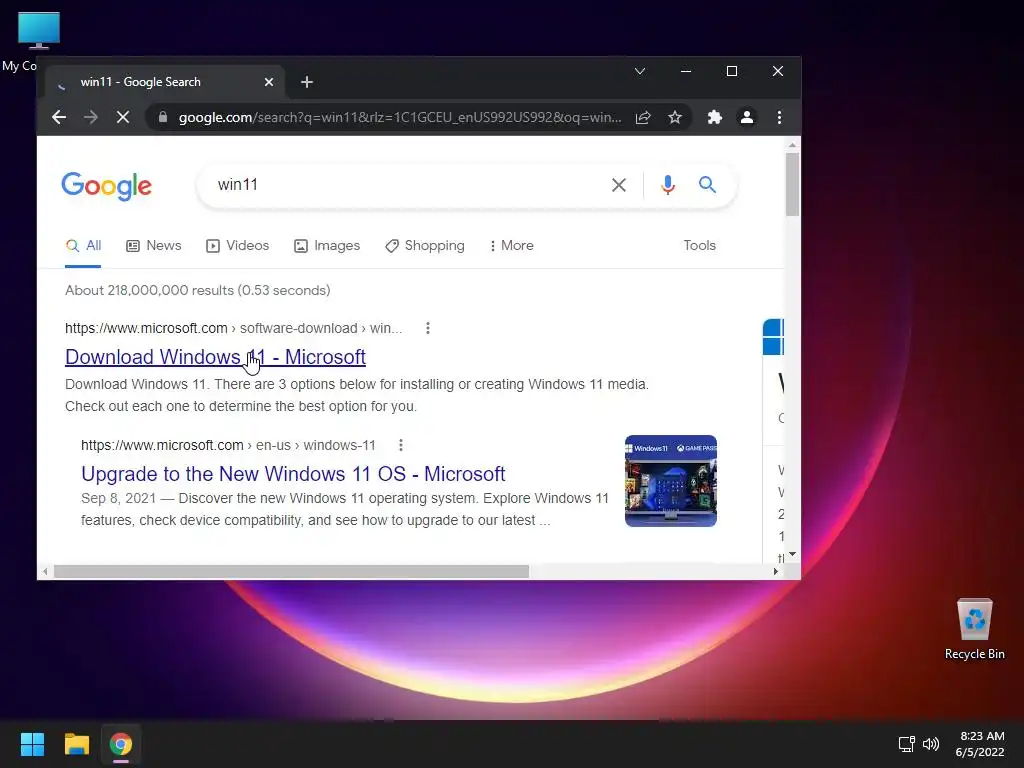Go back to the previous page in Chrome

59,118
